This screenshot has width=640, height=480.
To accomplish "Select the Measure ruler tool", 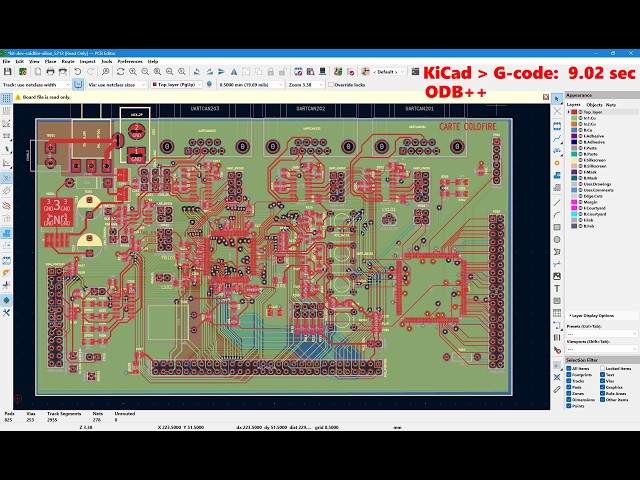I will pyautogui.click(x=557, y=390).
